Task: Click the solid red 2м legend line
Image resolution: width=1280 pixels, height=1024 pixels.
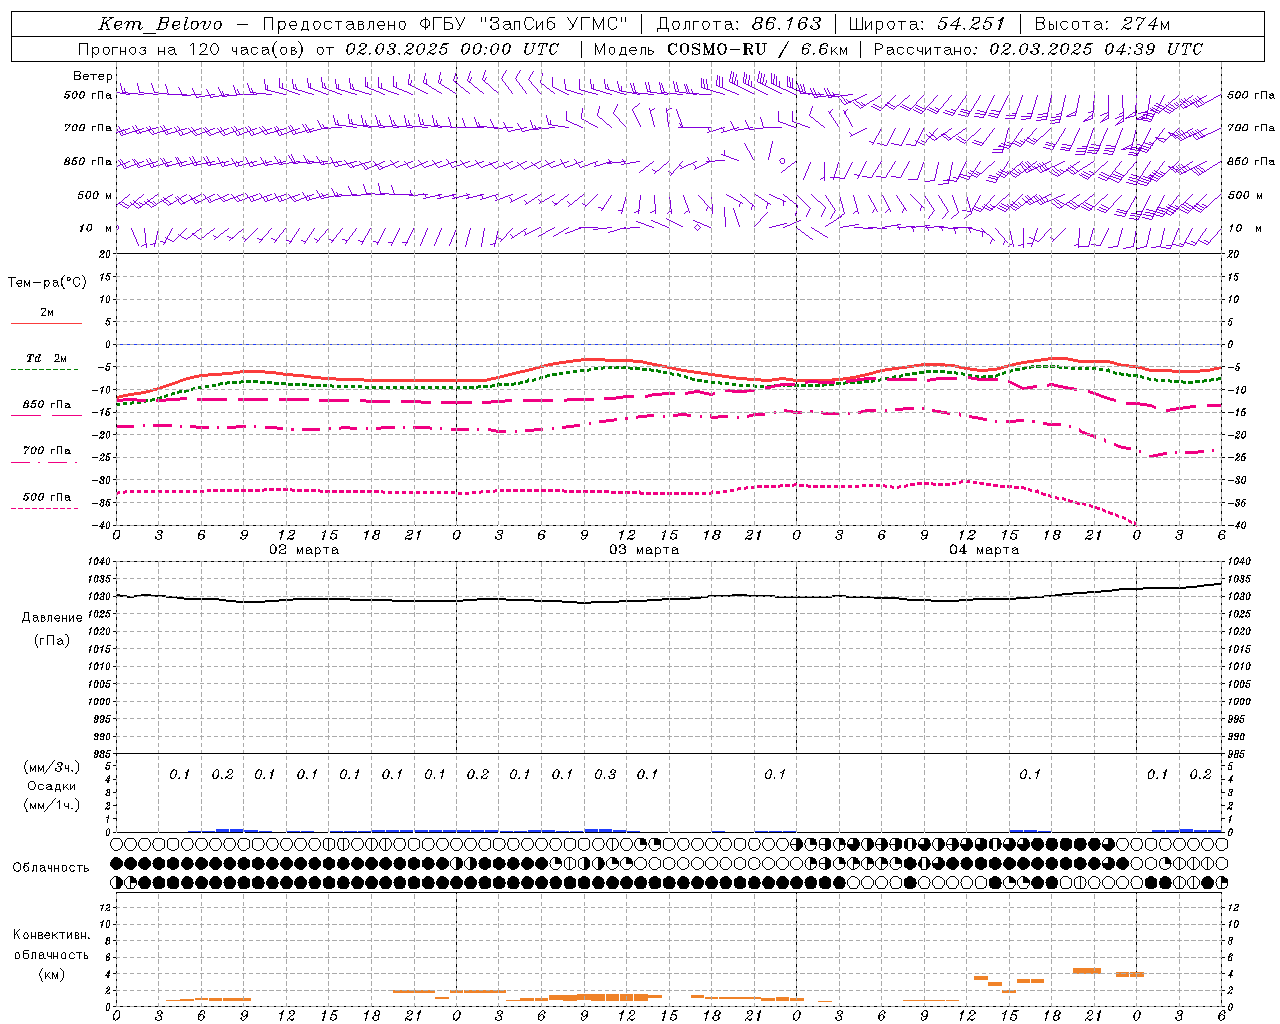Action: tap(46, 323)
